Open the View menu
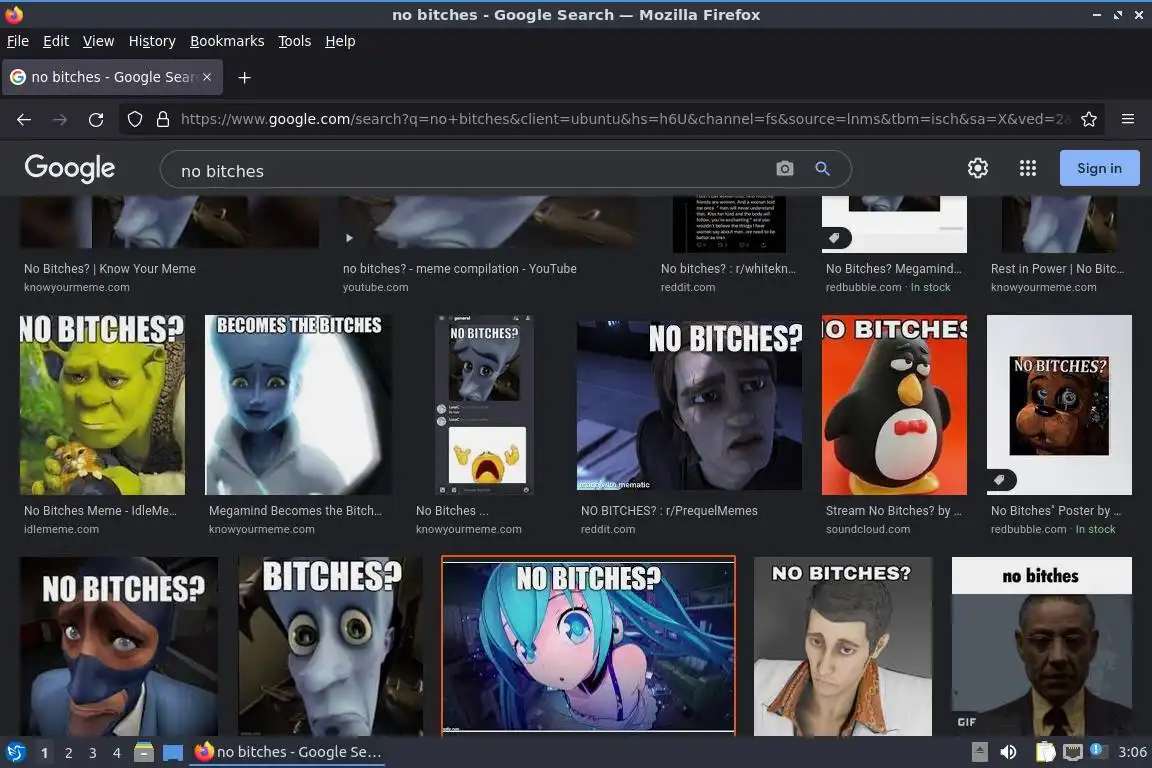The image size is (1152, 768). point(98,41)
